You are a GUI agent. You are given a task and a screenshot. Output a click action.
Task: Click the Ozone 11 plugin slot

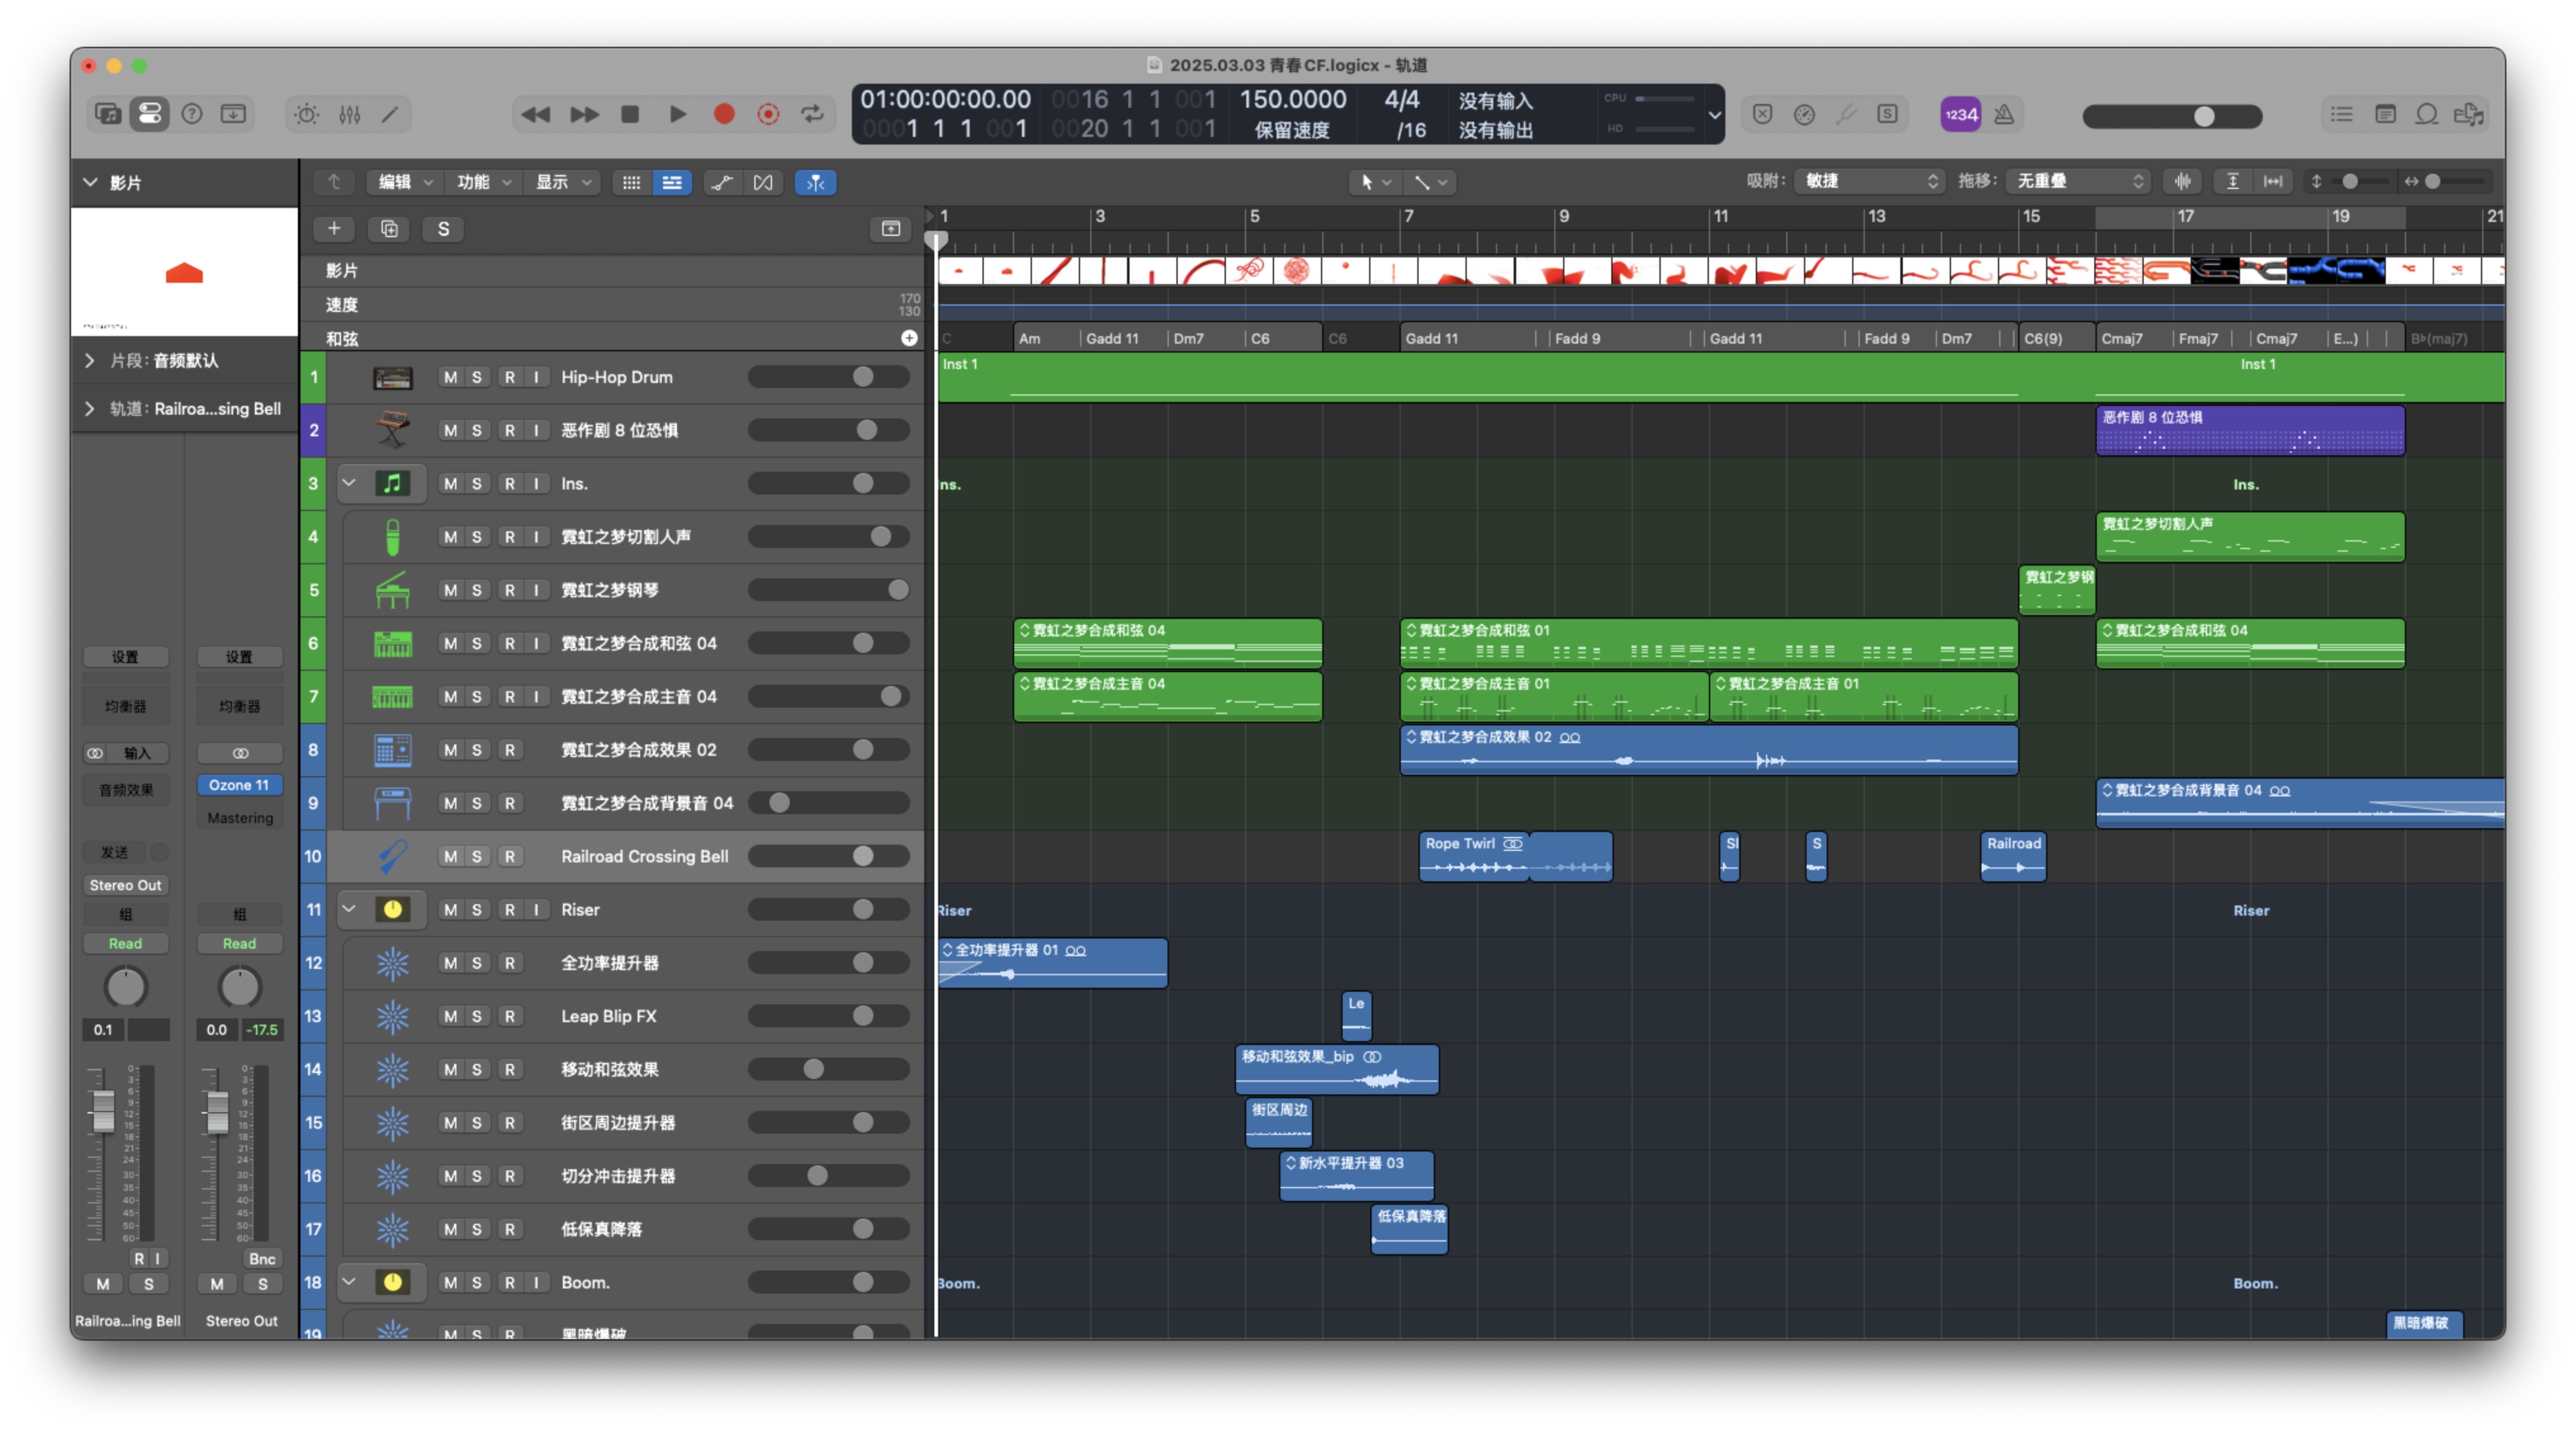tap(239, 785)
